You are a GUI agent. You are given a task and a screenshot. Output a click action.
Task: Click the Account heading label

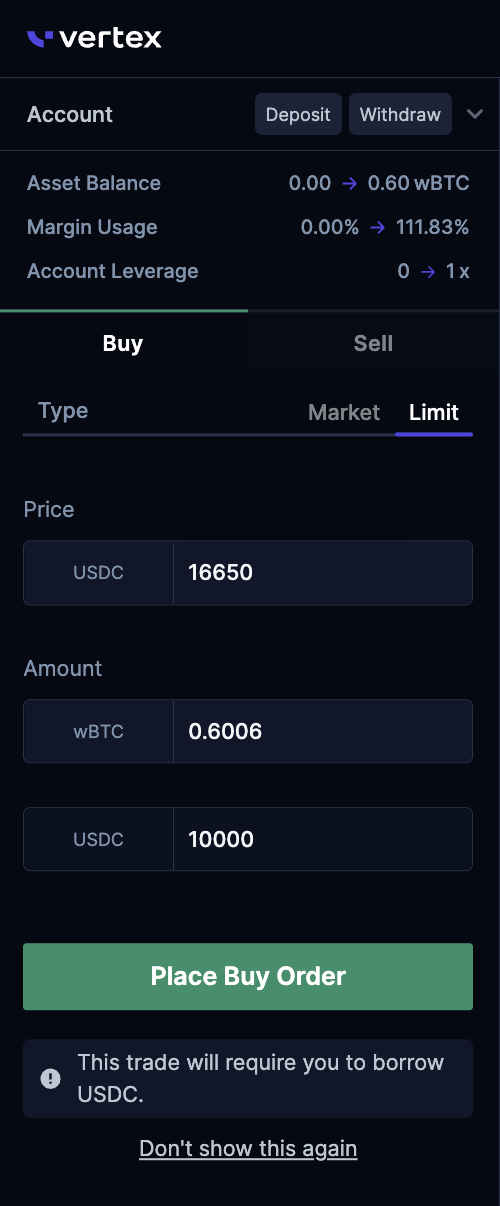point(70,114)
